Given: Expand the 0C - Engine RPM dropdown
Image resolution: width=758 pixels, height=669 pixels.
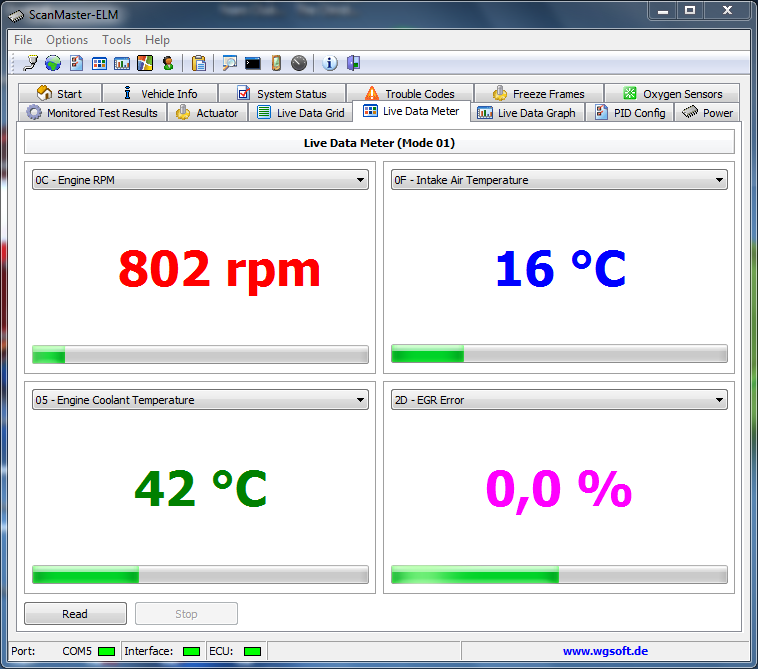Looking at the screenshot, I should (x=200, y=180).
